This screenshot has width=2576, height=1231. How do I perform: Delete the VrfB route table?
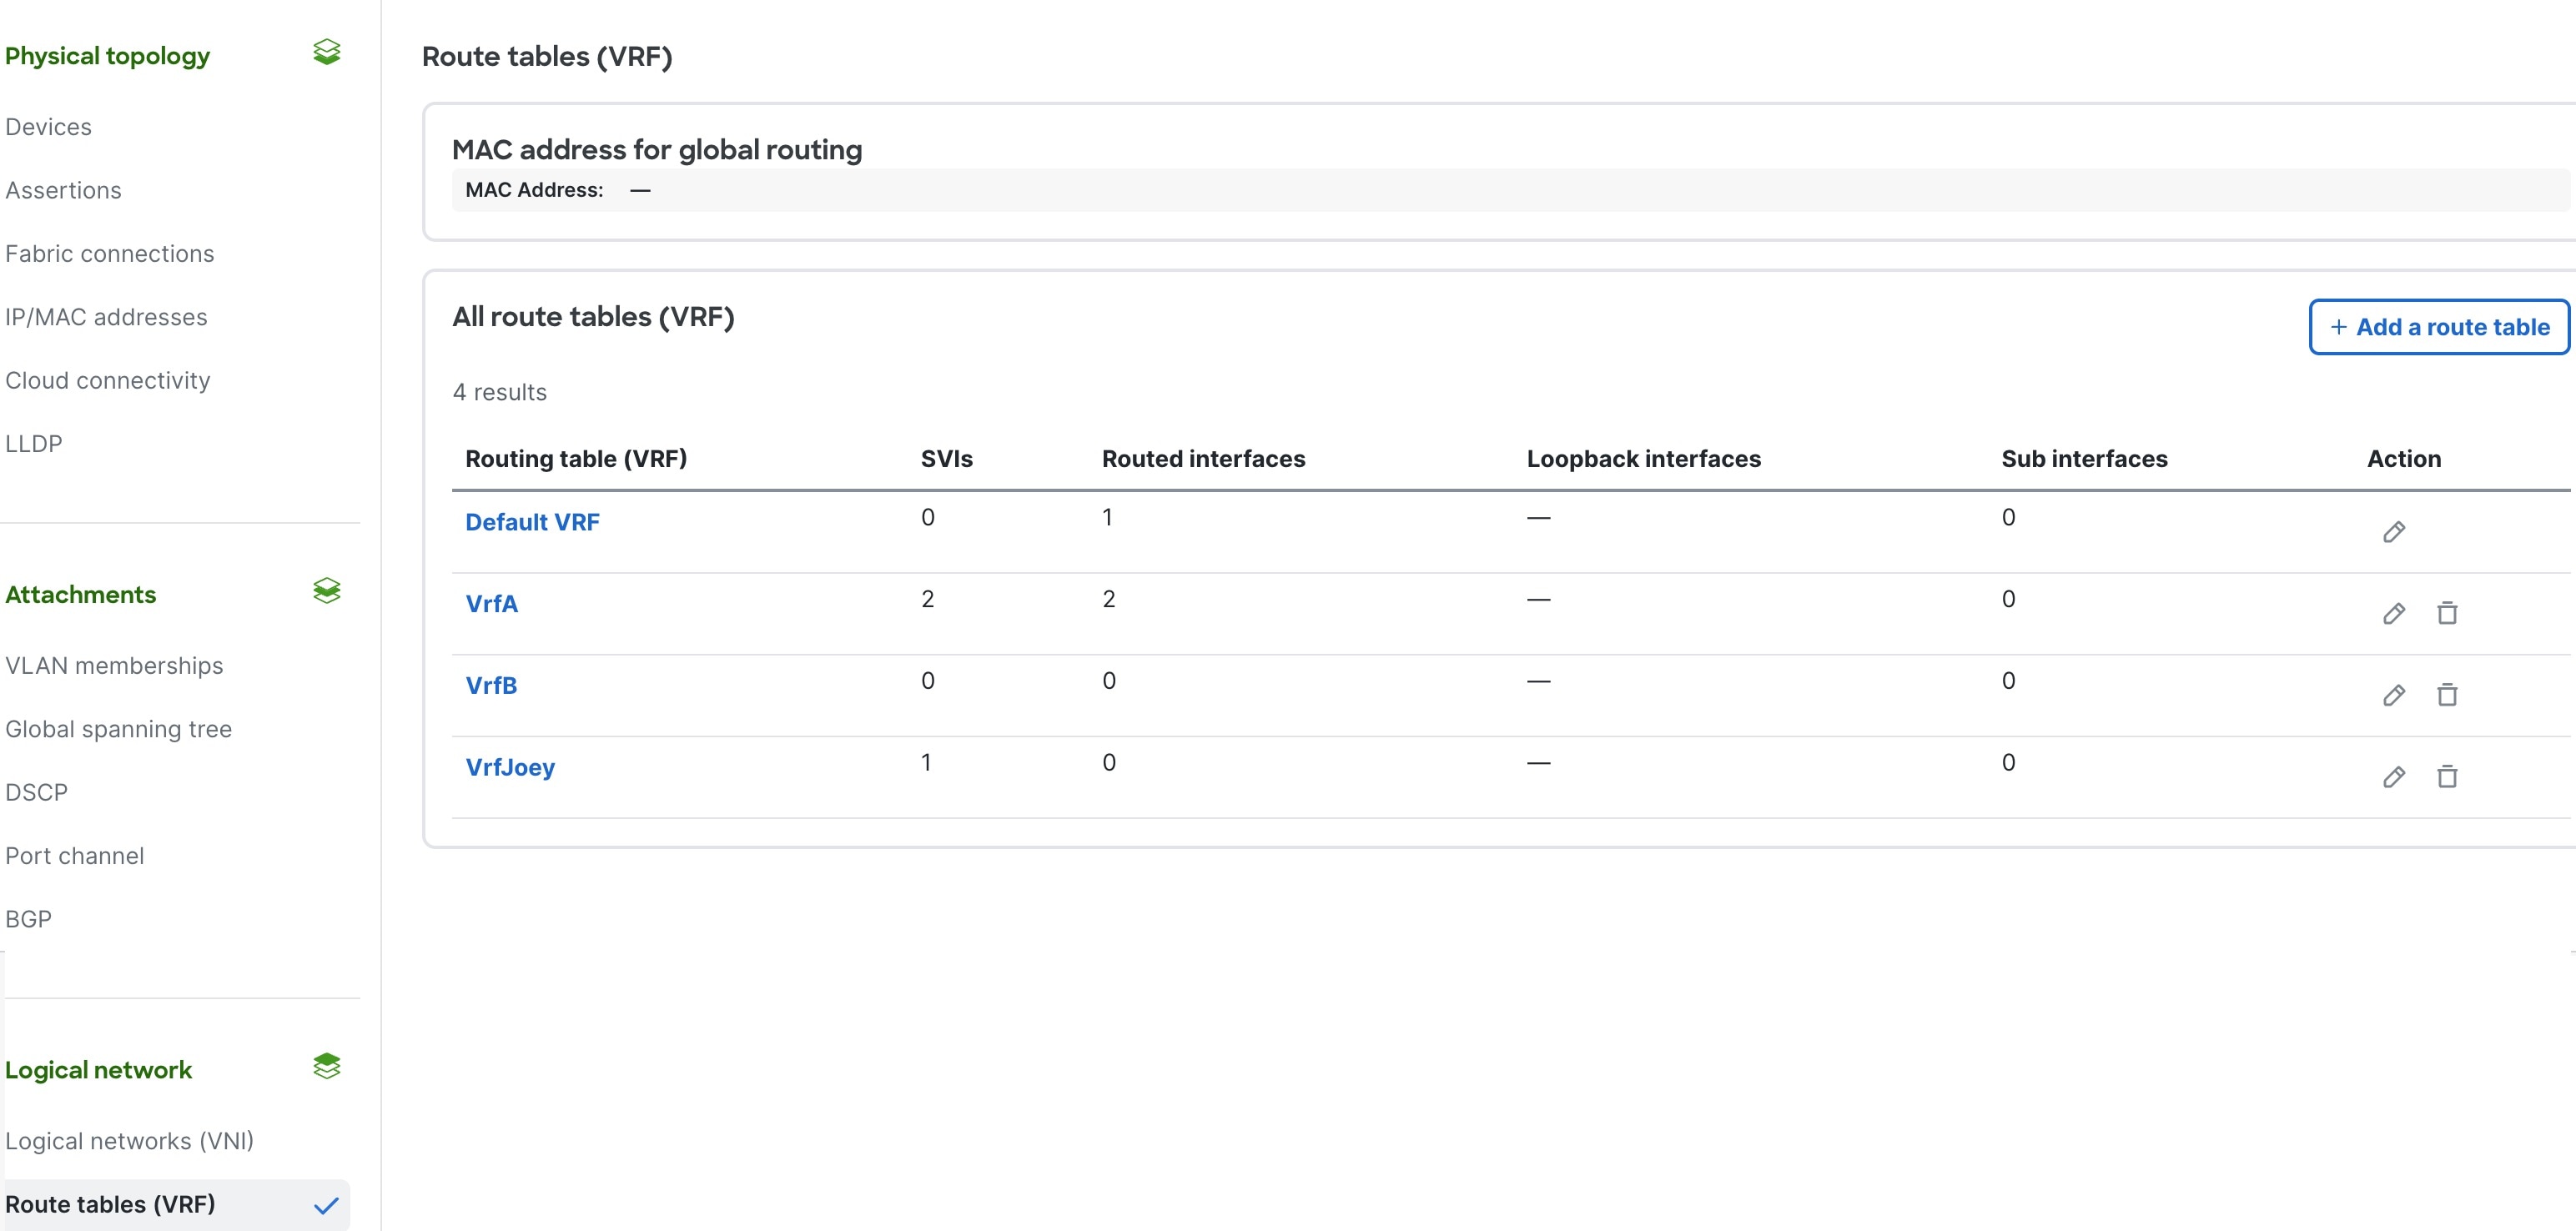point(2447,695)
